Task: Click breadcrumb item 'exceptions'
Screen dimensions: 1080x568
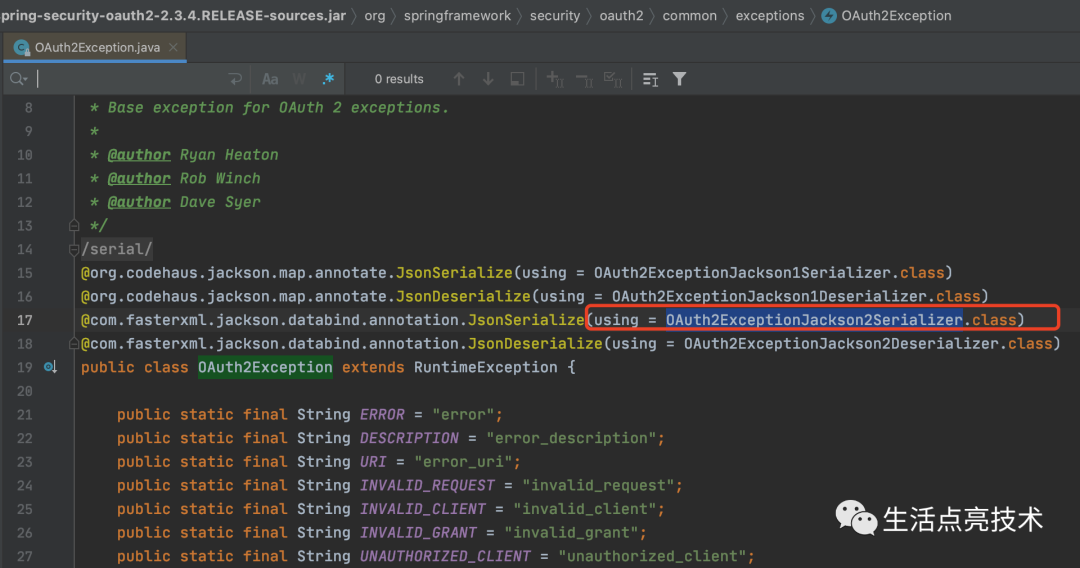Action: pos(769,16)
